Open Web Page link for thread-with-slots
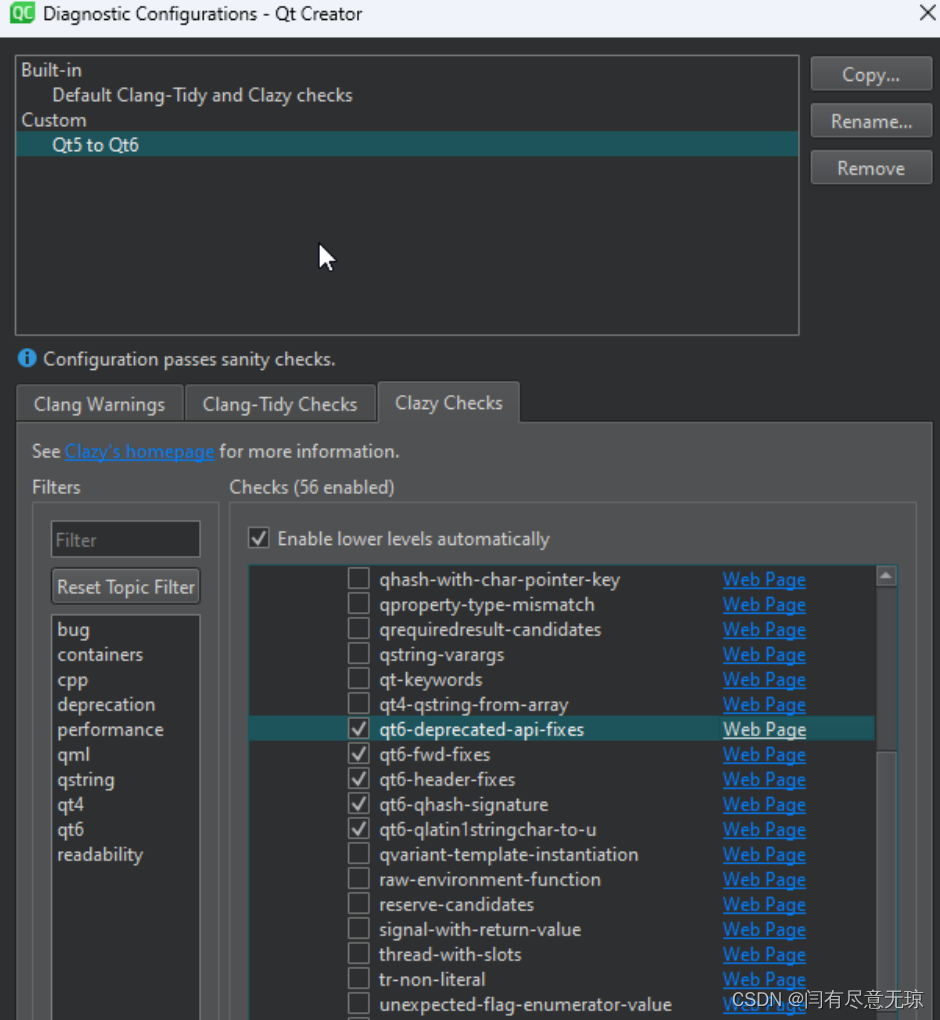 tap(764, 954)
